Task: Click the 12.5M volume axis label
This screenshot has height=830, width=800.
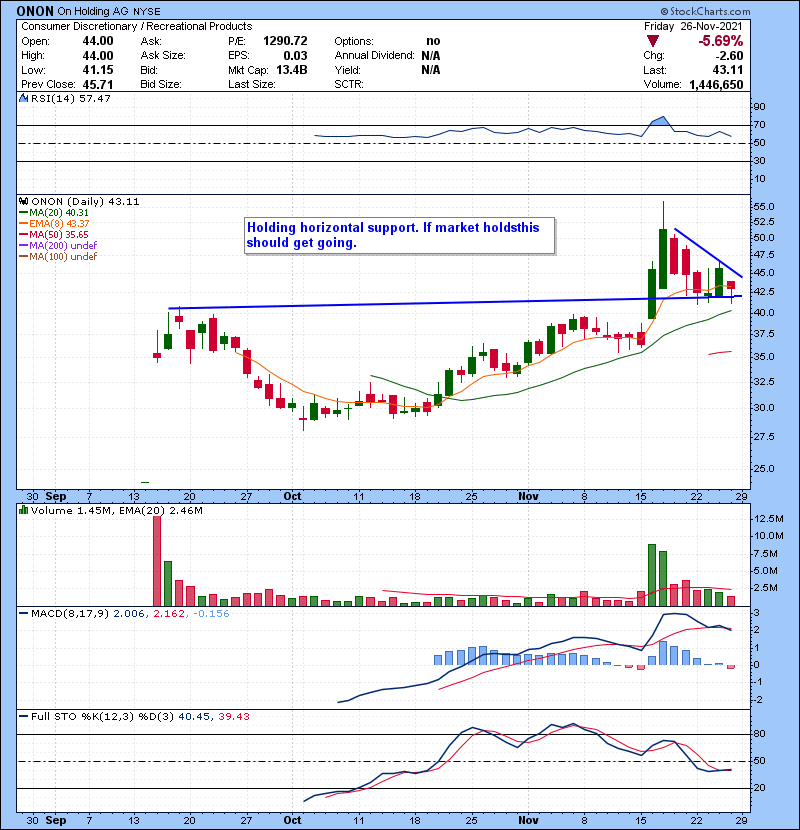Action: pyautogui.click(x=768, y=519)
